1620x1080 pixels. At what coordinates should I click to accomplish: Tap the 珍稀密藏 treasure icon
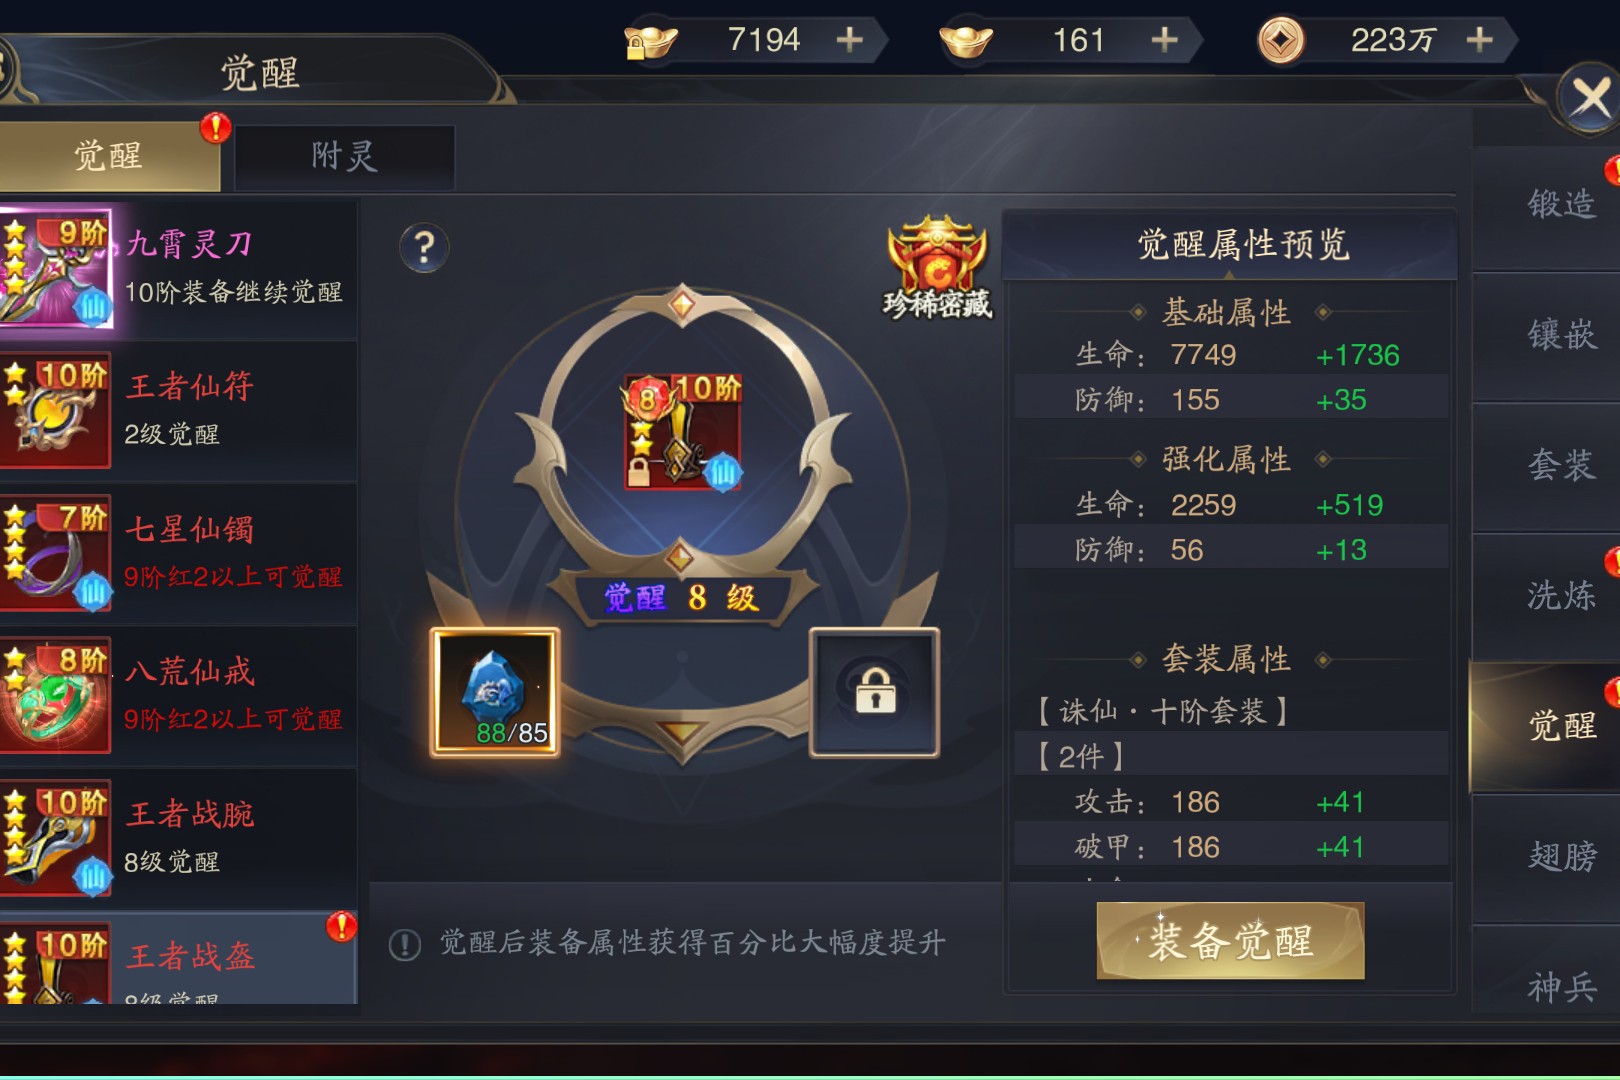[x=937, y=268]
